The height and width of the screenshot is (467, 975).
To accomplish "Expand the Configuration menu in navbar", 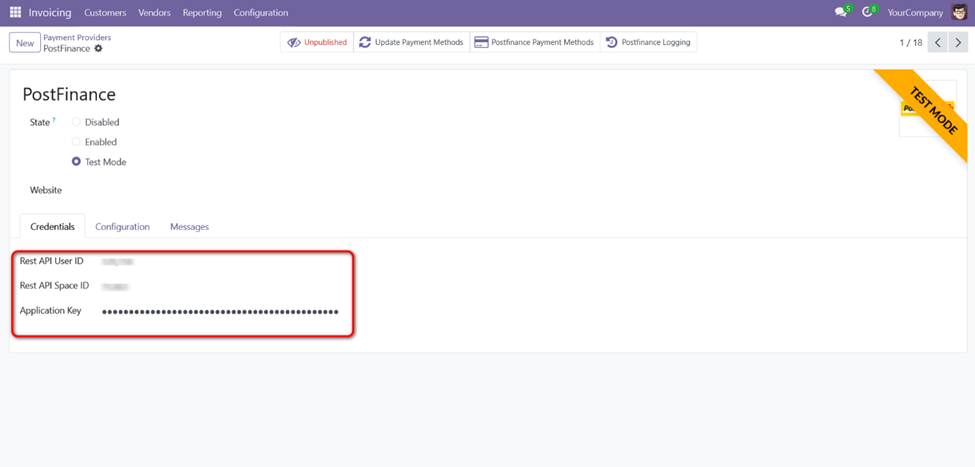I will [x=260, y=13].
